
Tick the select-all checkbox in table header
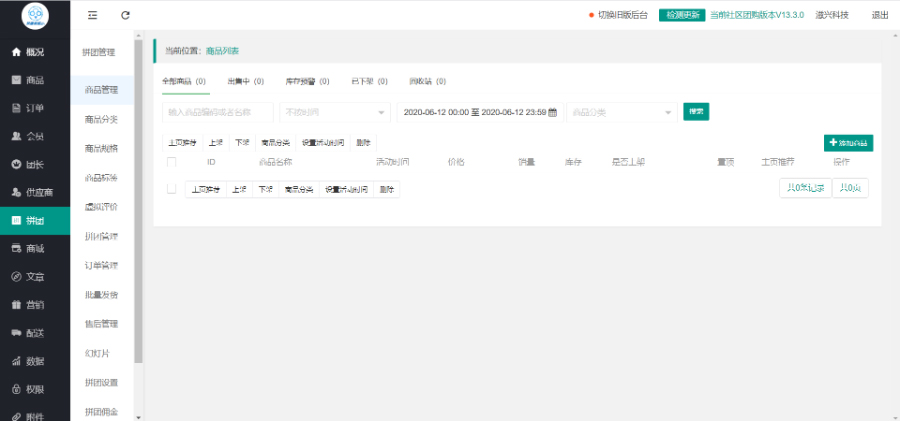pyautogui.click(x=172, y=162)
